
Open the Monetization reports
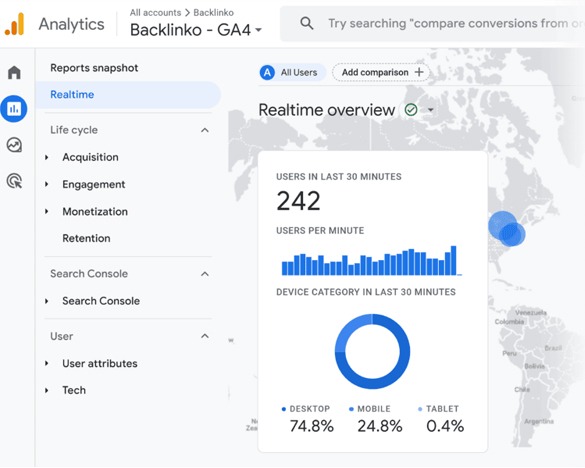[x=95, y=212]
